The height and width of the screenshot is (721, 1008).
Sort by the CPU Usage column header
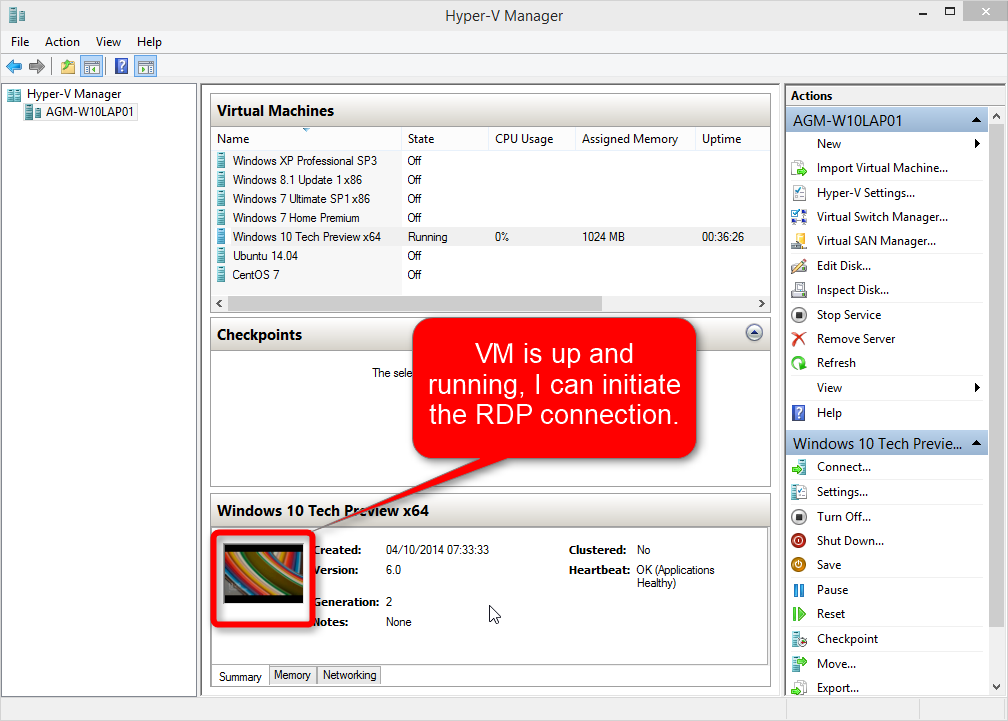(532, 139)
